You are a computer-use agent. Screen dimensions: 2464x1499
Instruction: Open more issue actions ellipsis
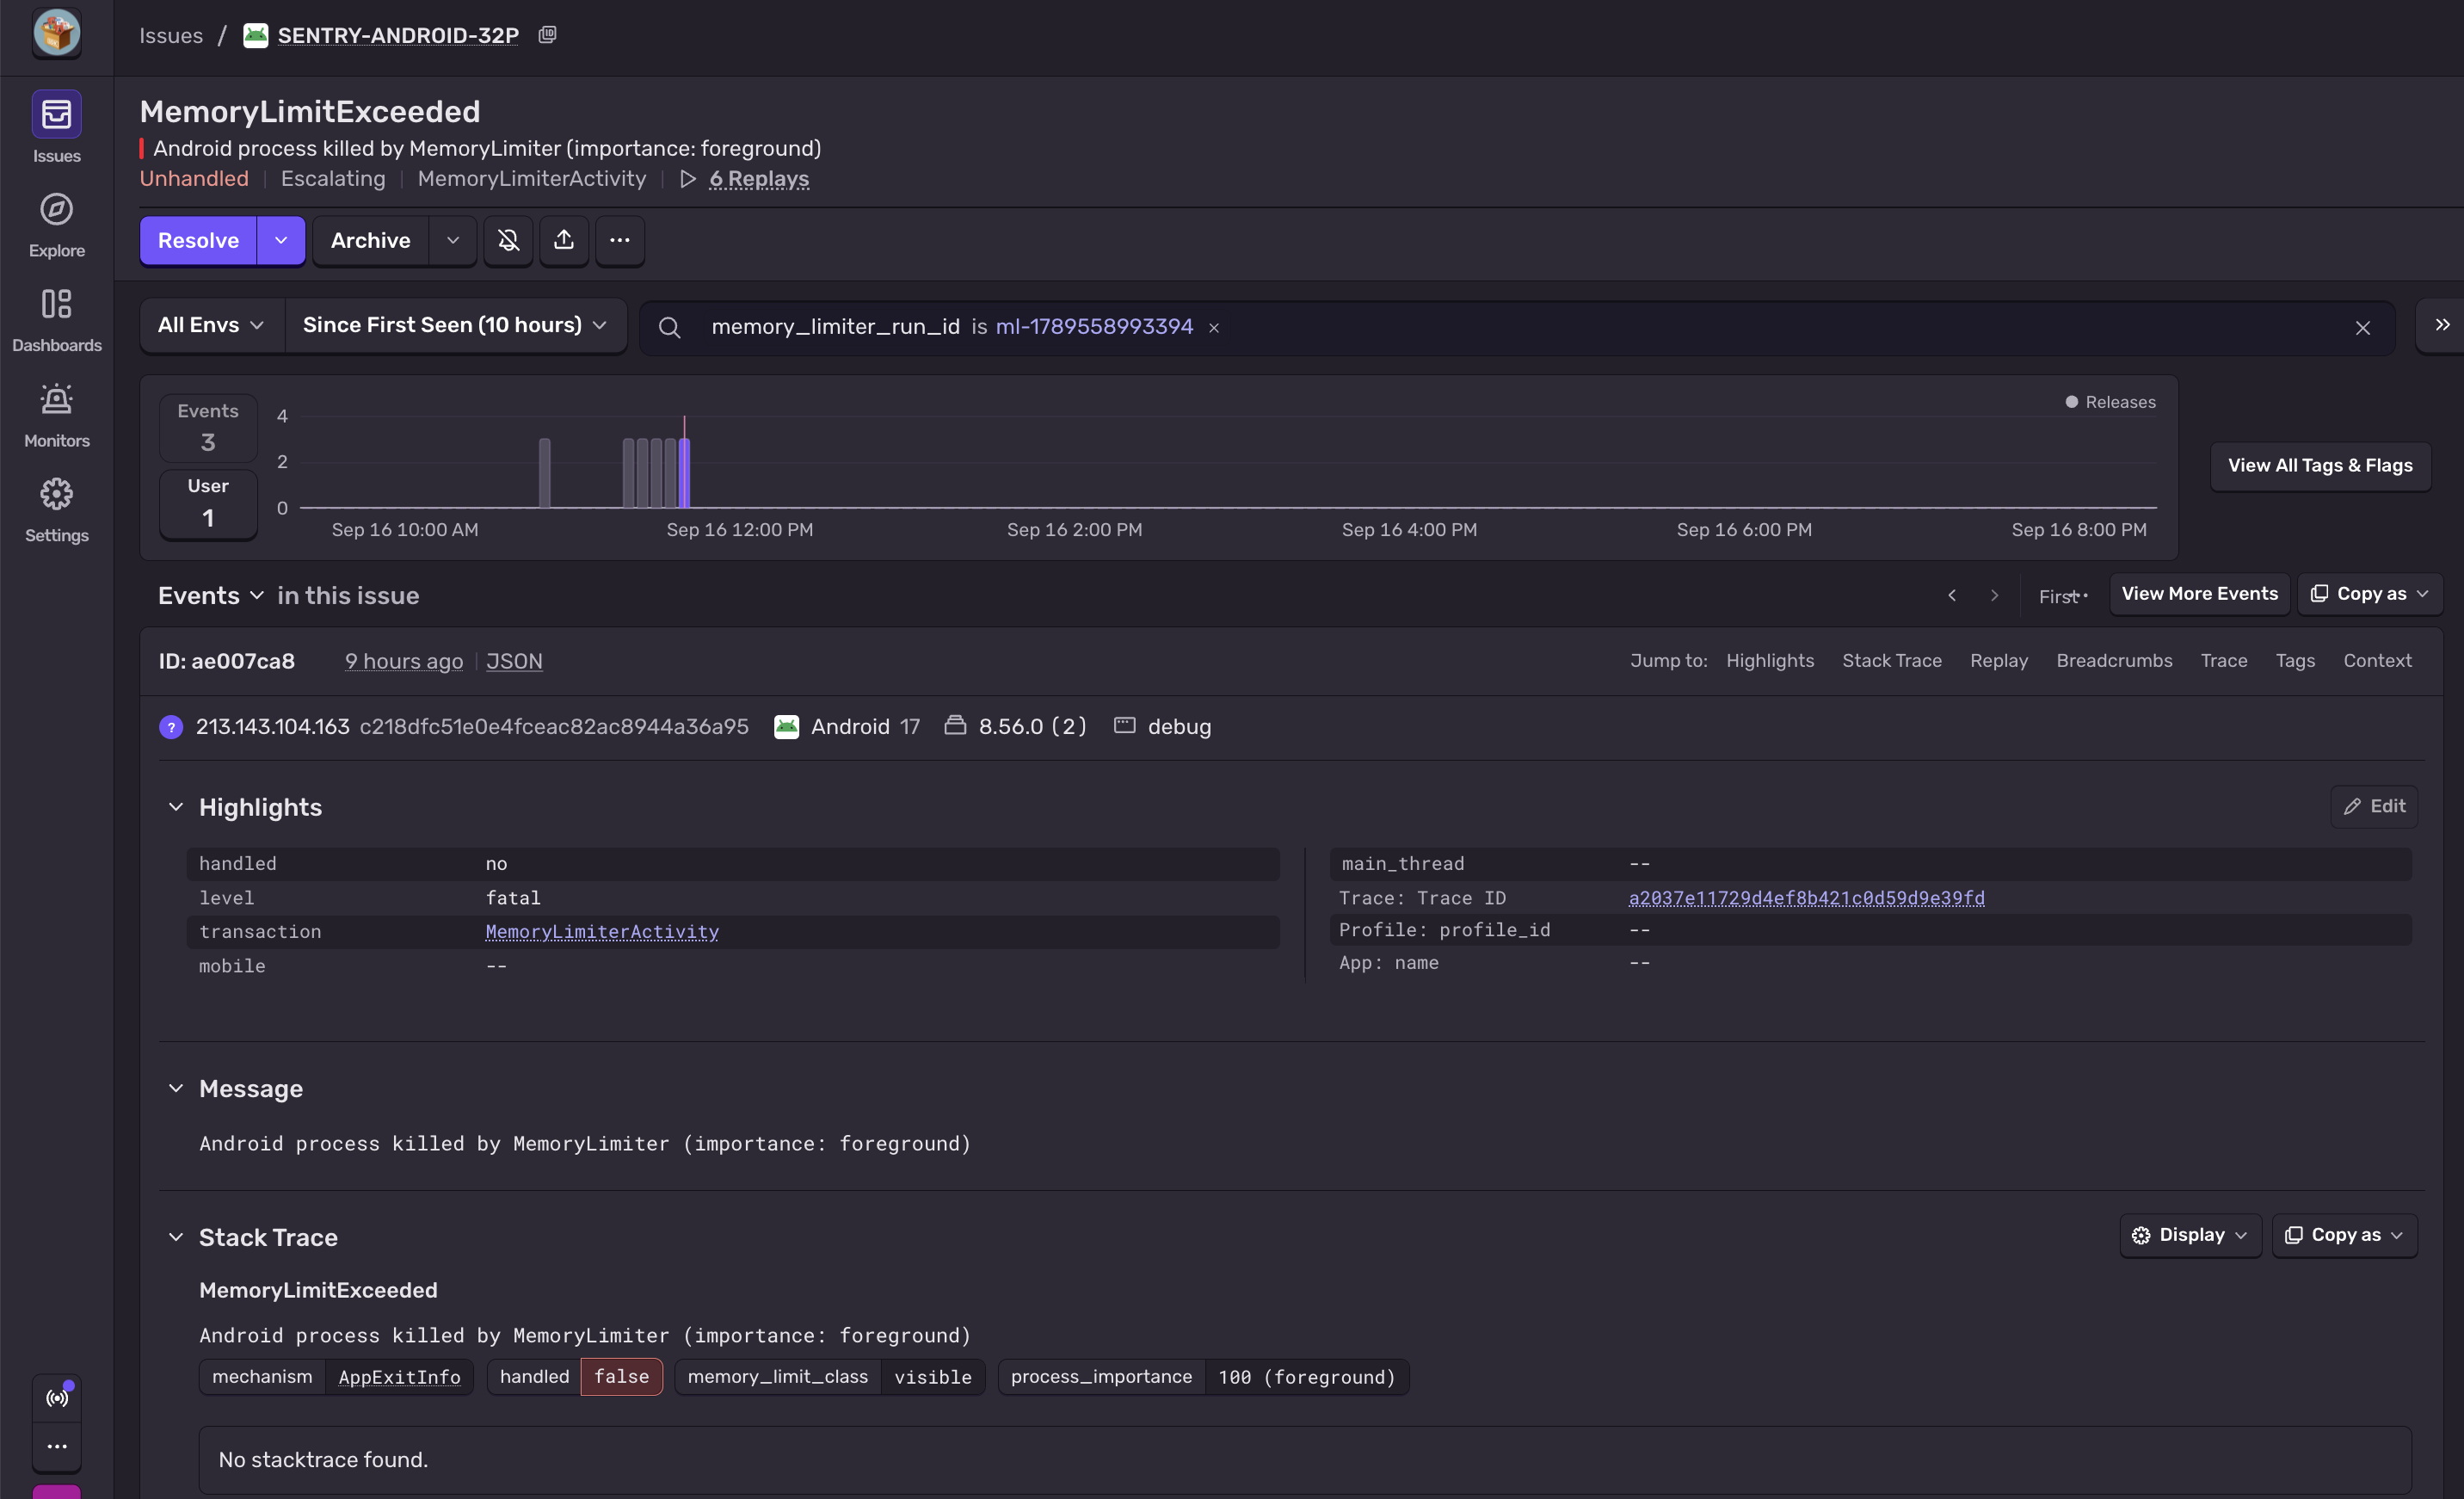(x=620, y=240)
